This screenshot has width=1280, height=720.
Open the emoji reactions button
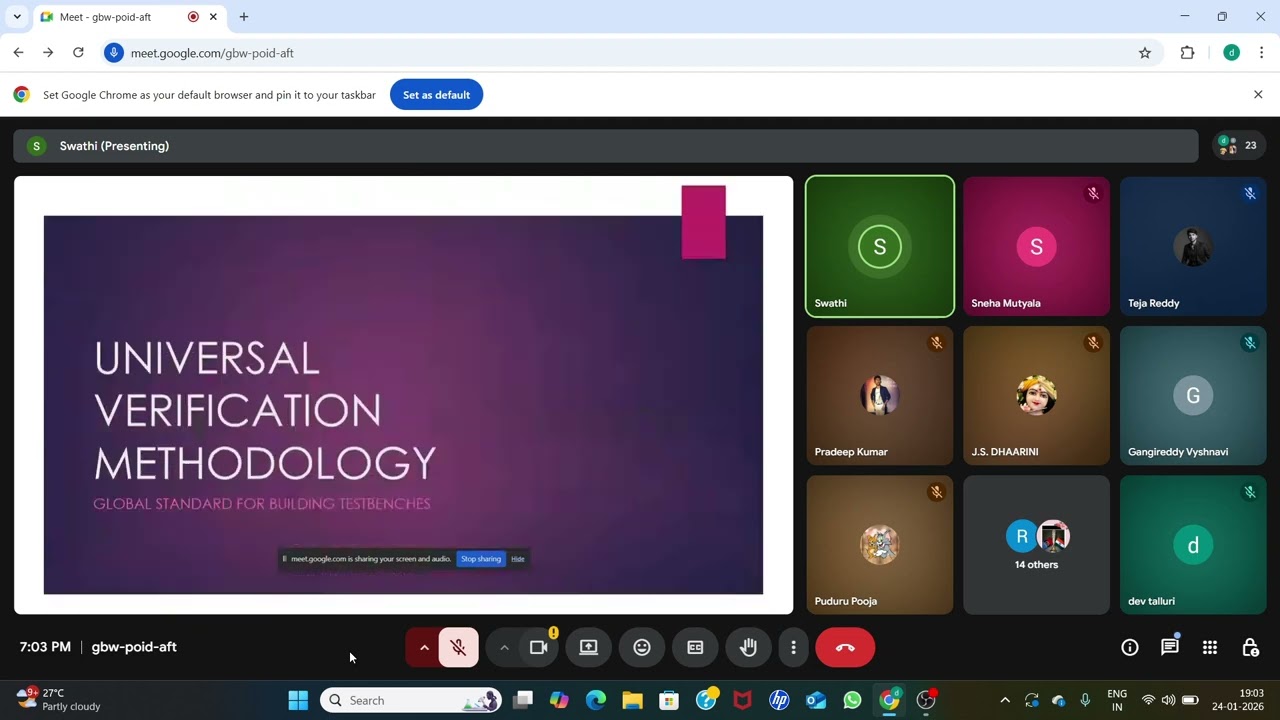tap(642, 648)
